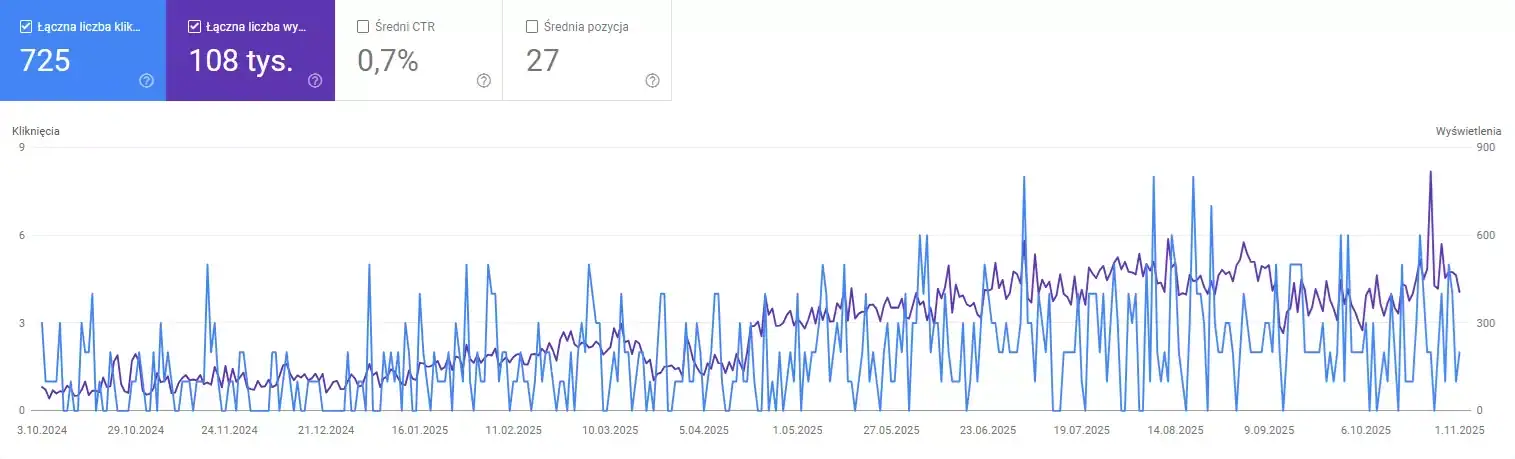The height and width of the screenshot is (459, 1515).
Task: Pick the 23.06.2025 date on the axis
Action: (987, 430)
